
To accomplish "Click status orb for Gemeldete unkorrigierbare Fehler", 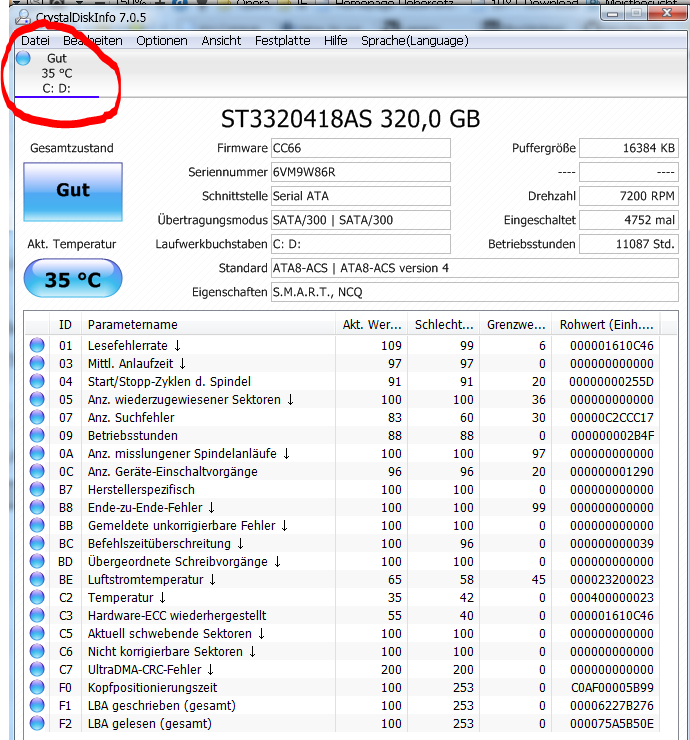I will pyautogui.click(x=37, y=525).
